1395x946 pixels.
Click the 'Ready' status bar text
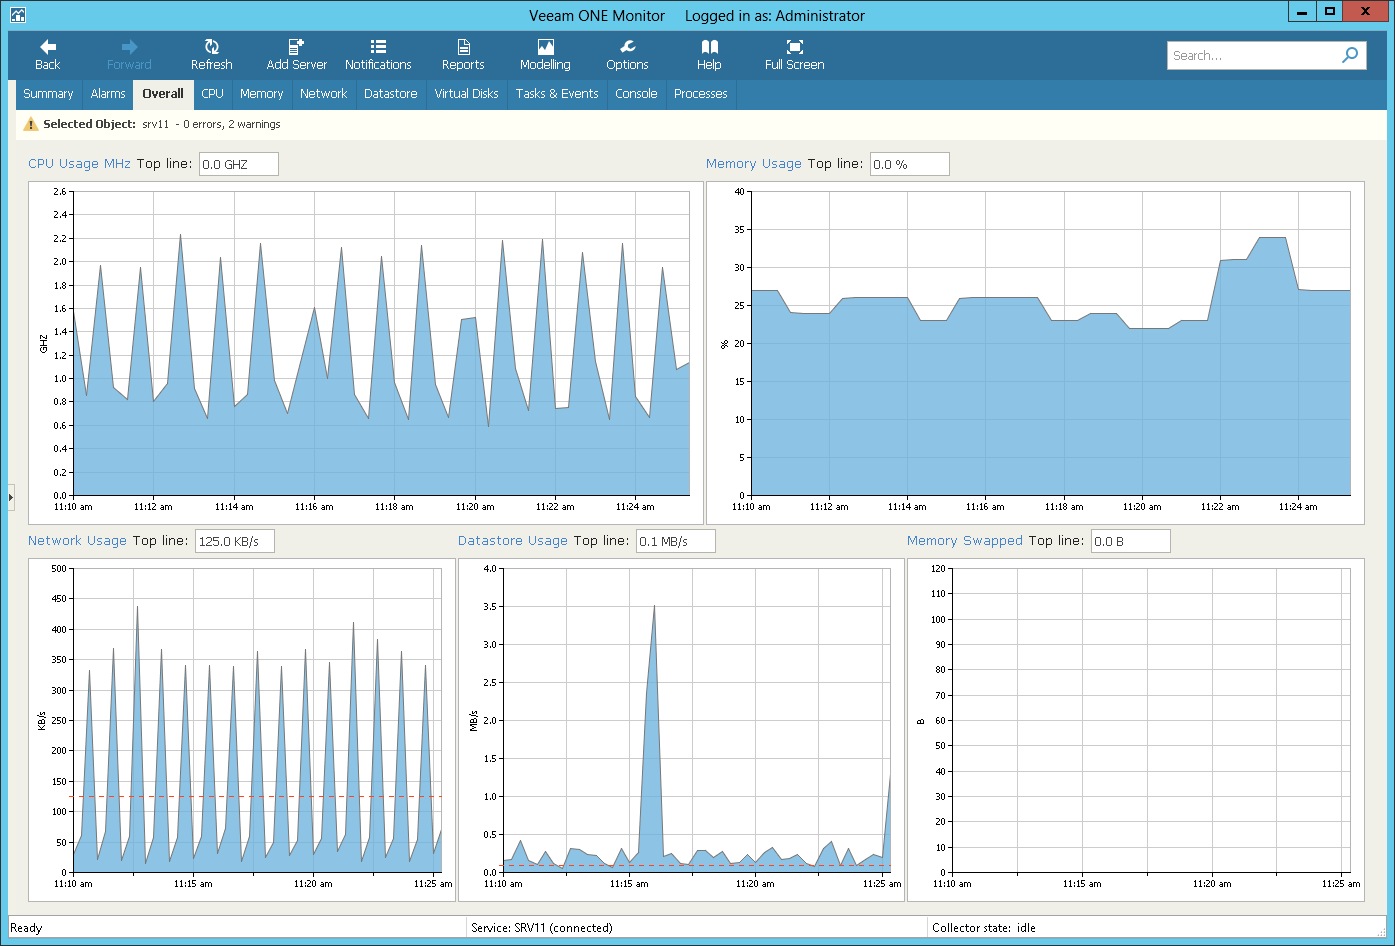(x=26, y=928)
